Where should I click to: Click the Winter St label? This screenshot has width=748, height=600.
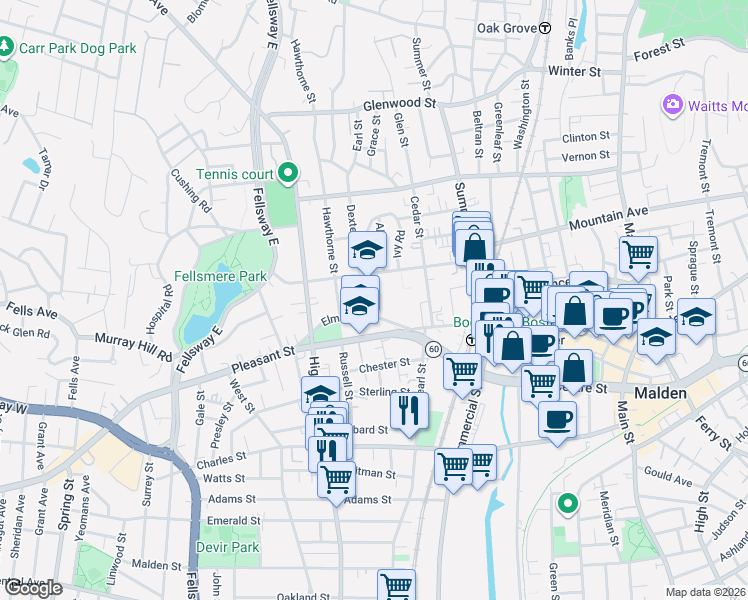point(574,72)
